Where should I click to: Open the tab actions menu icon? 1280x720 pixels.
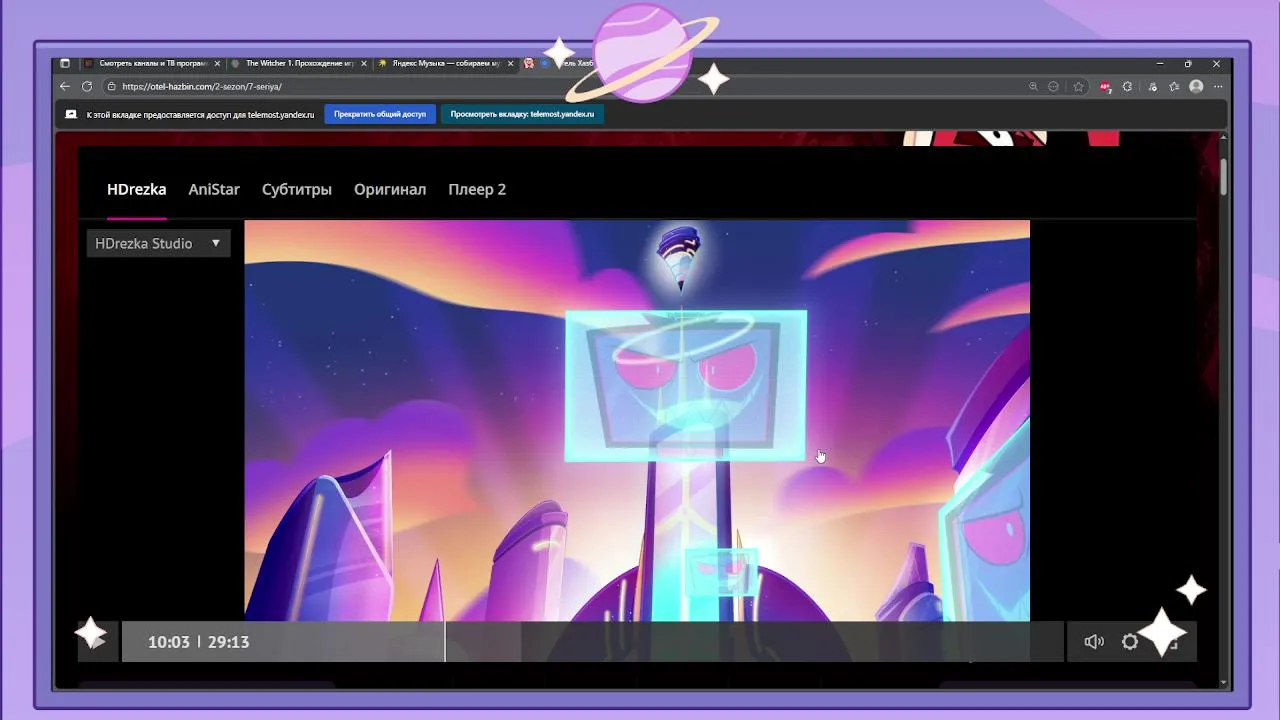(65, 63)
